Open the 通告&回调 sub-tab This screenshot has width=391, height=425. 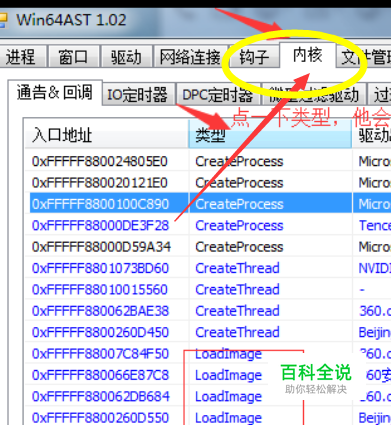(55, 92)
